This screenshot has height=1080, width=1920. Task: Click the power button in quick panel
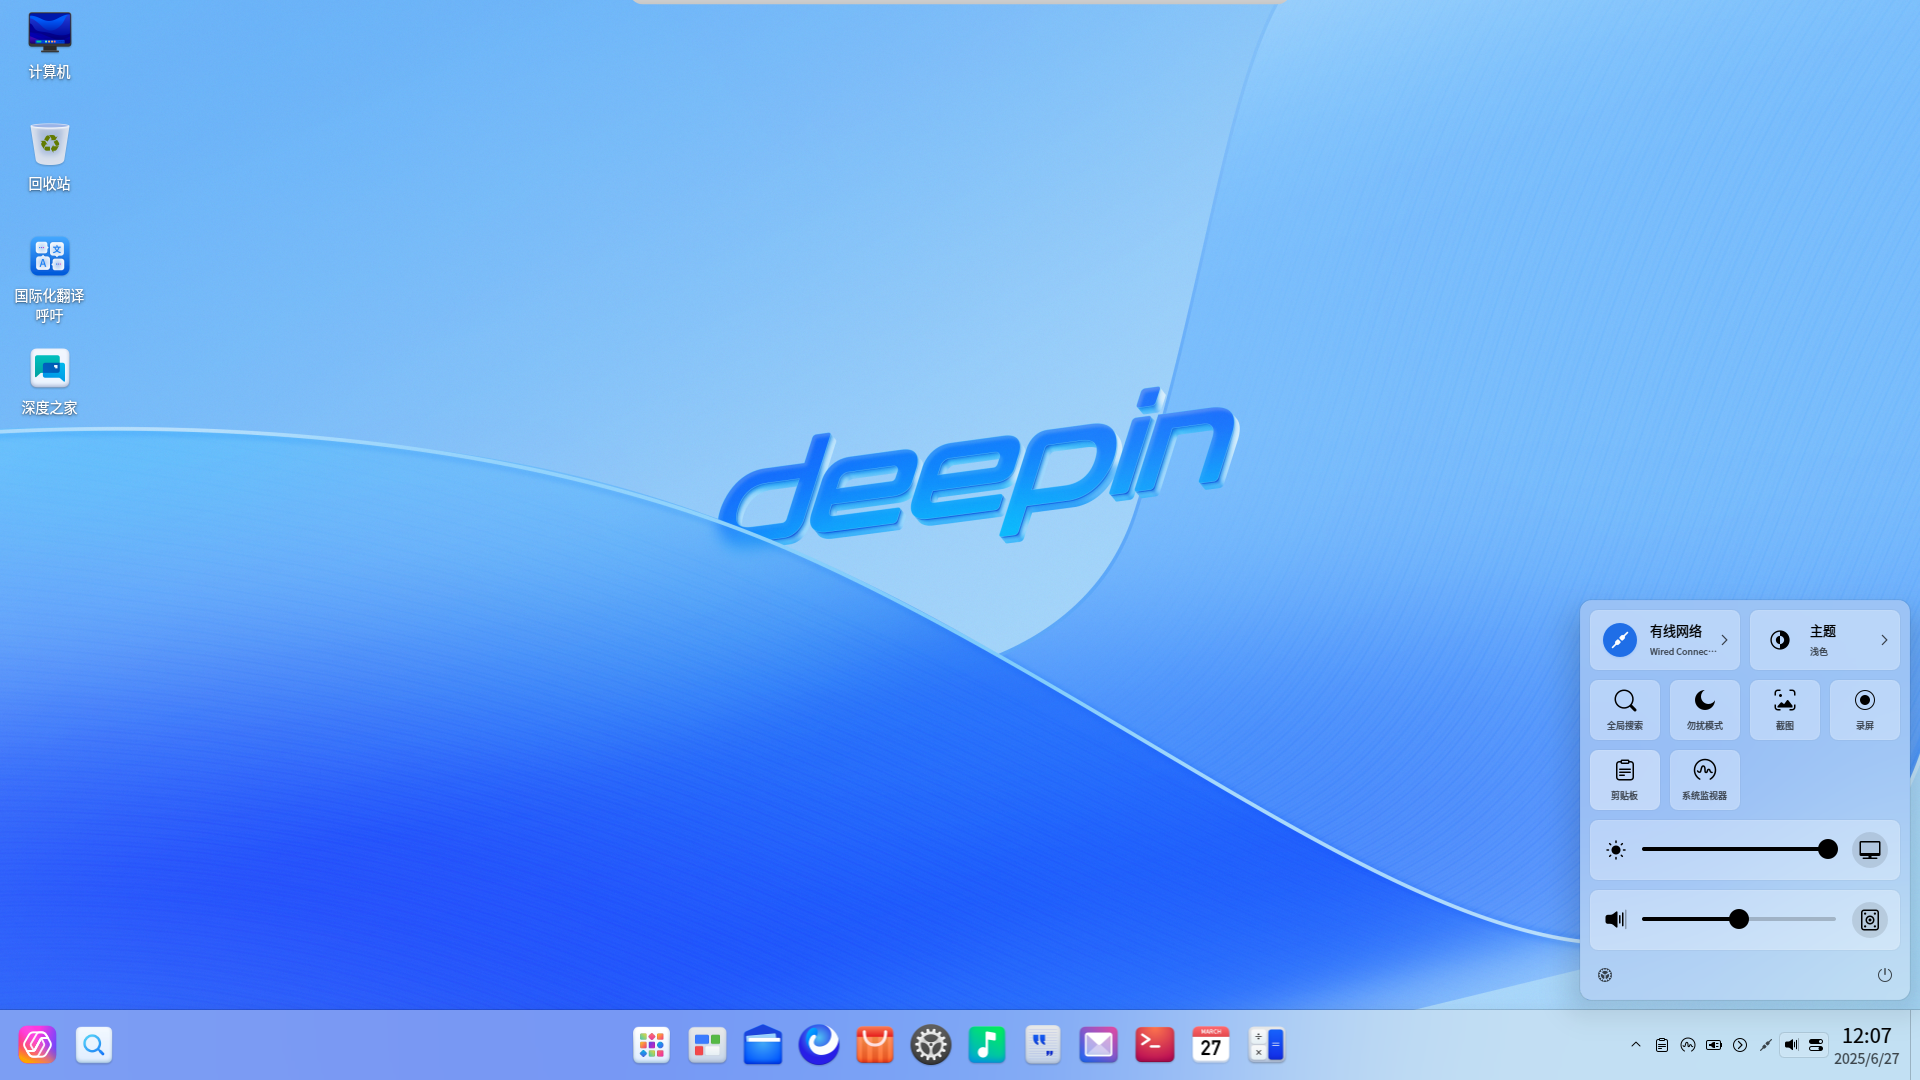point(1885,975)
